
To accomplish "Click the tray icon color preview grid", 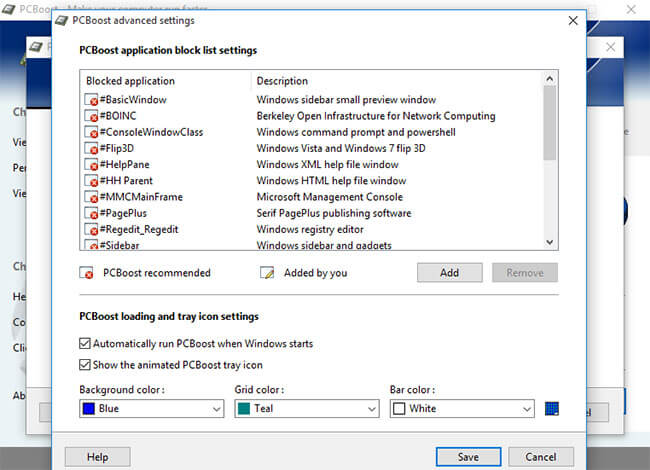I will point(552,409).
